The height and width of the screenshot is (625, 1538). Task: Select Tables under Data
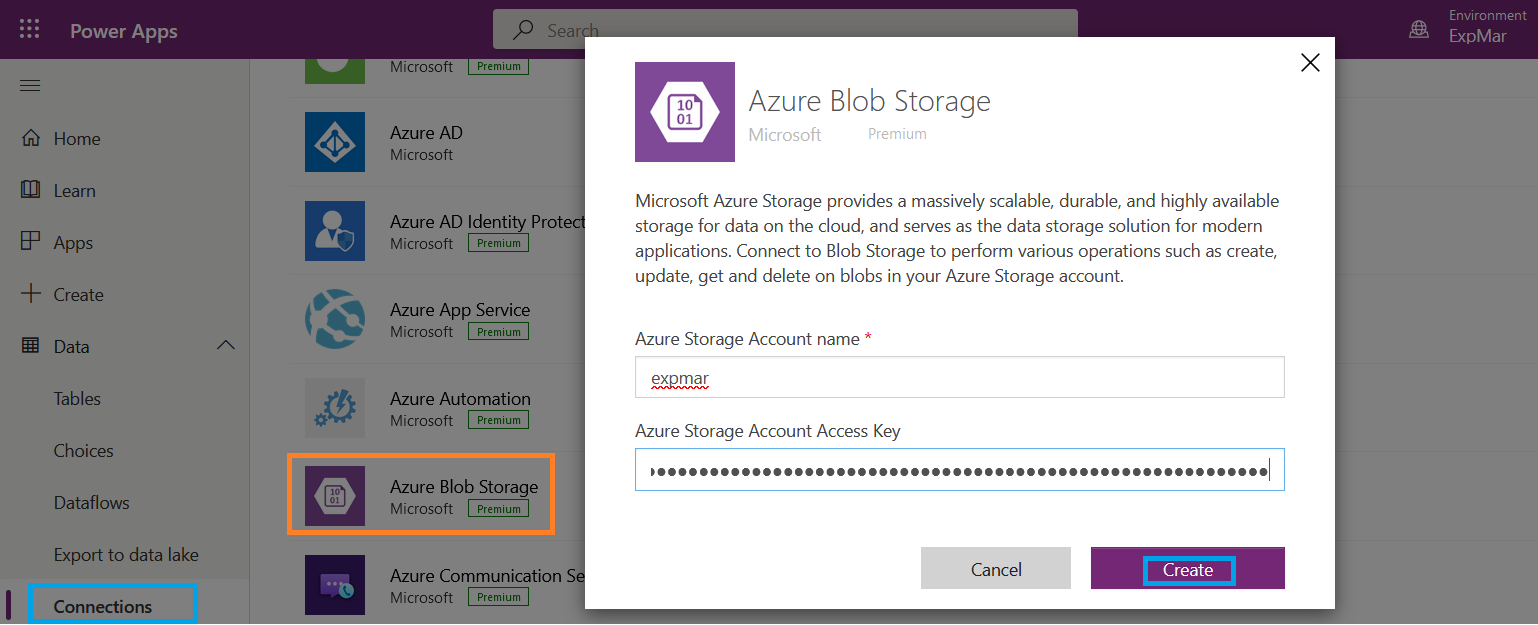77,399
